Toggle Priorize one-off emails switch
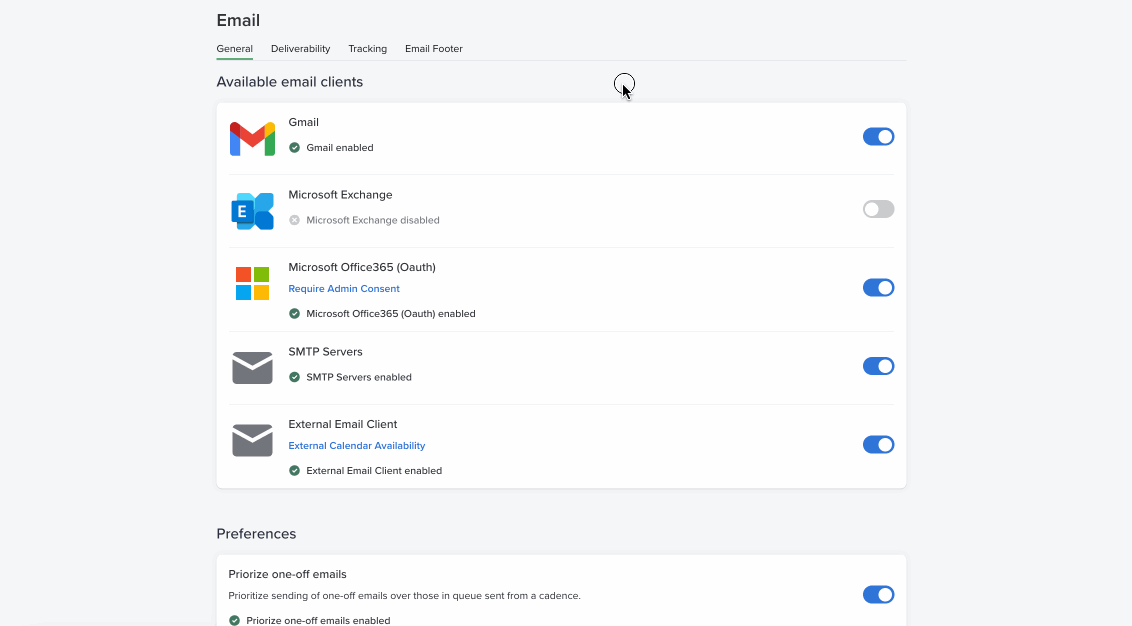 click(879, 595)
